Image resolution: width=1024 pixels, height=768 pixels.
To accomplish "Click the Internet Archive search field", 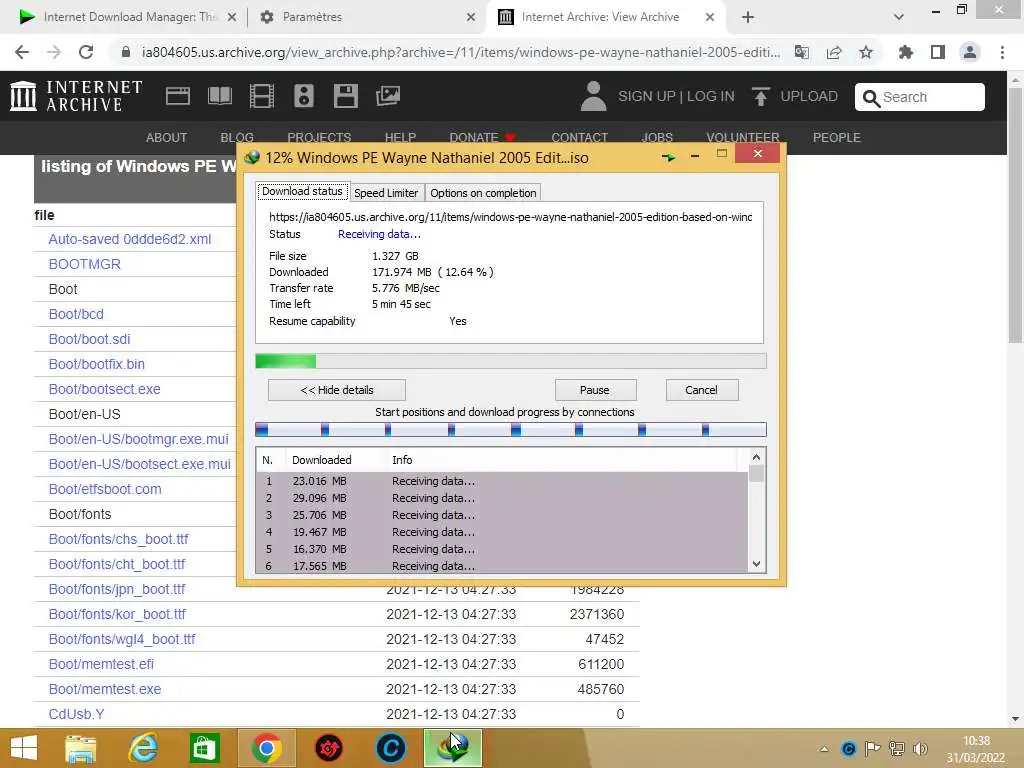I will (x=920, y=97).
